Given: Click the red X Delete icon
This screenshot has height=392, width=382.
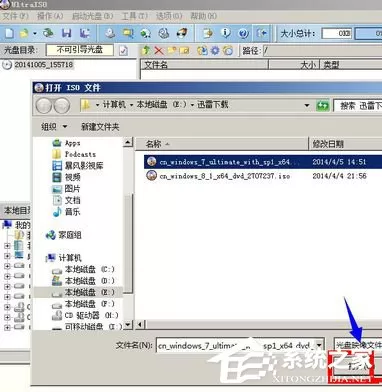Looking at the screenshot, I should point(159,51).
